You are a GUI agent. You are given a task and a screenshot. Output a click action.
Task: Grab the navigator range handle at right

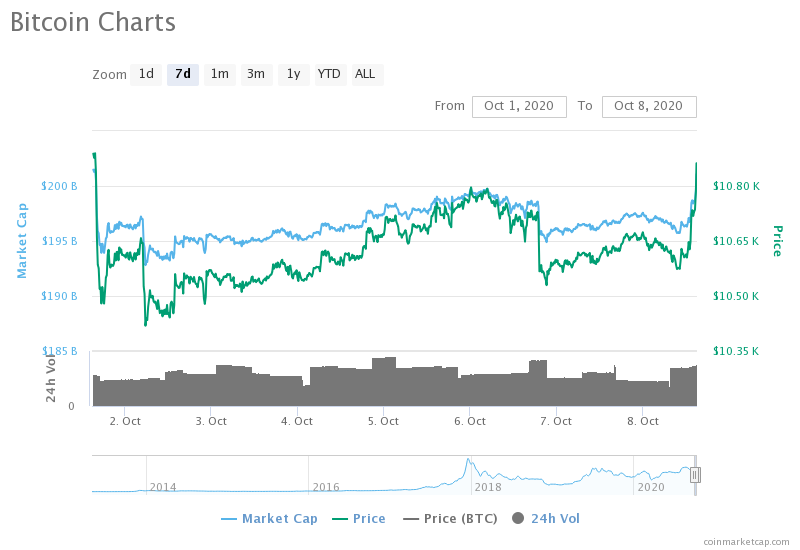(x=695, y=475)
